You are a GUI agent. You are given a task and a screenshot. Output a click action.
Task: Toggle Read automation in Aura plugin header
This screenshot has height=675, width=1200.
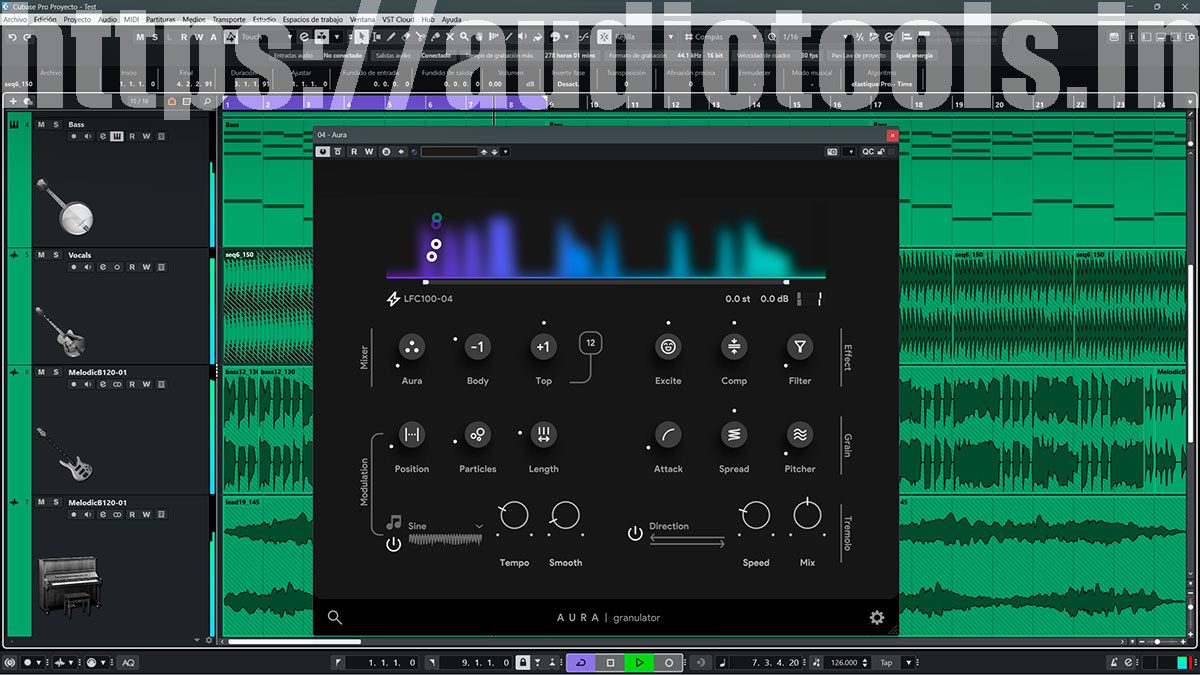(354, 152)
